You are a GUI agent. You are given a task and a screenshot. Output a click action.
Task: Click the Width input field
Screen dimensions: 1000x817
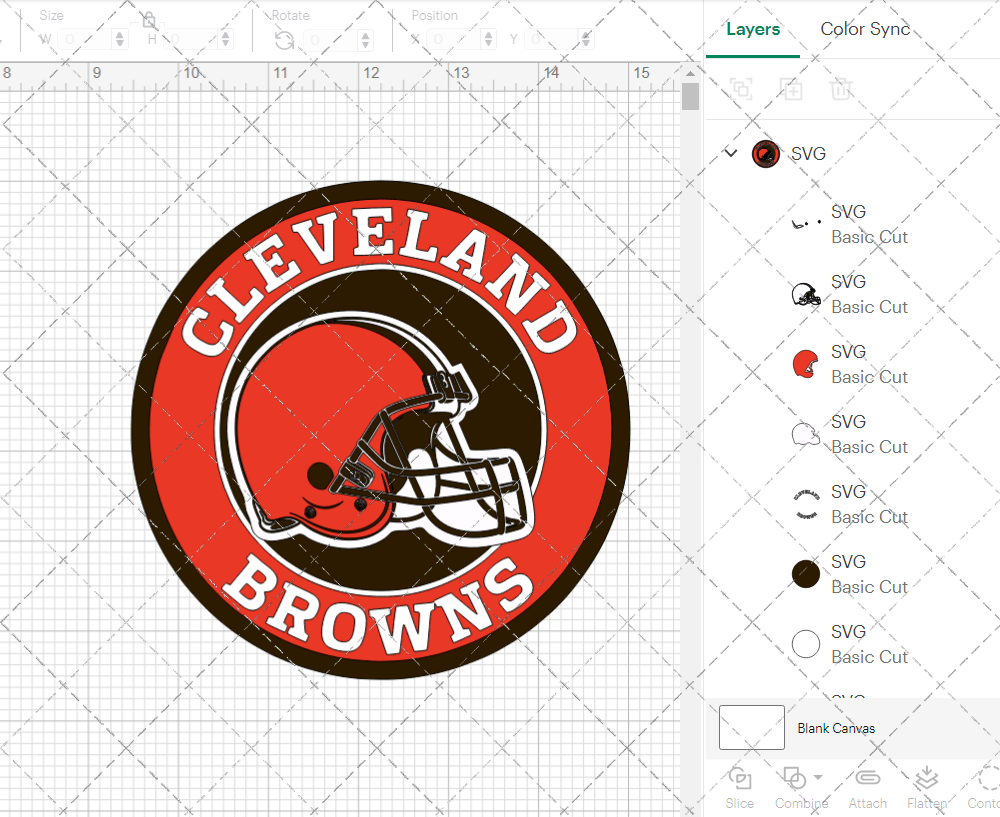[85, 40]
